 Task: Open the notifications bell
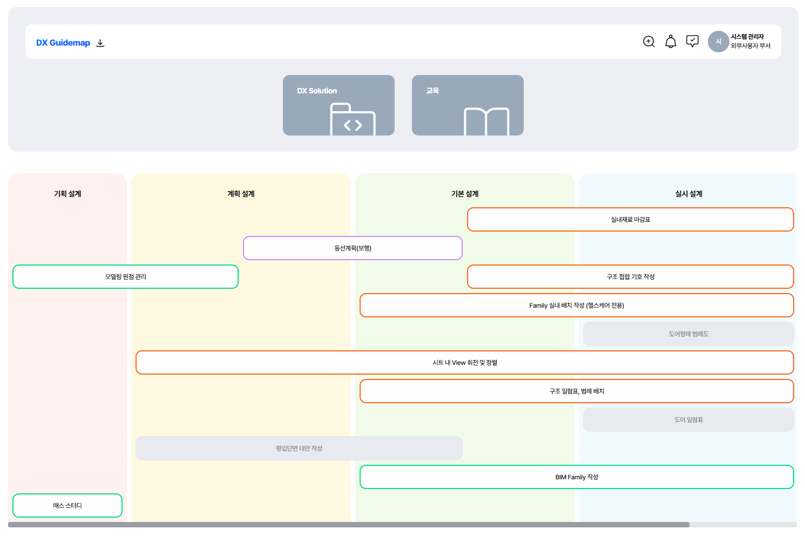[x=670, y=42]
